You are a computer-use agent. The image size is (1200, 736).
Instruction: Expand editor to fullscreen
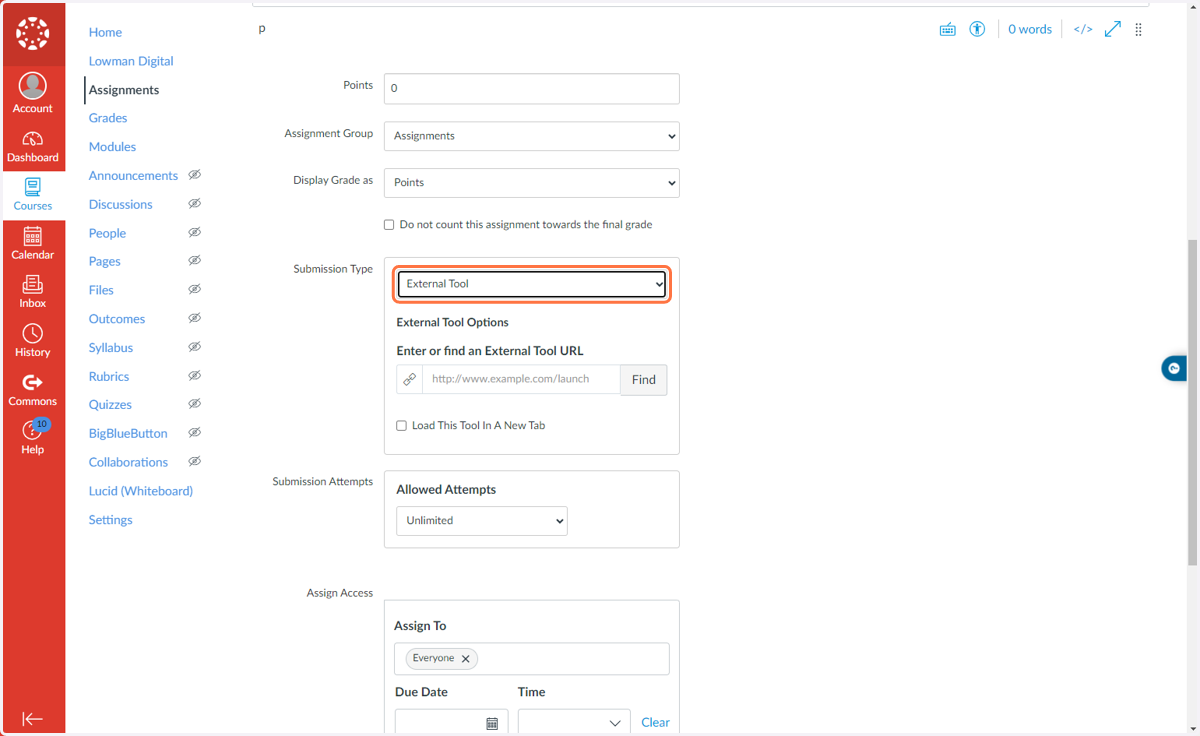click(x=1113, y=29)
